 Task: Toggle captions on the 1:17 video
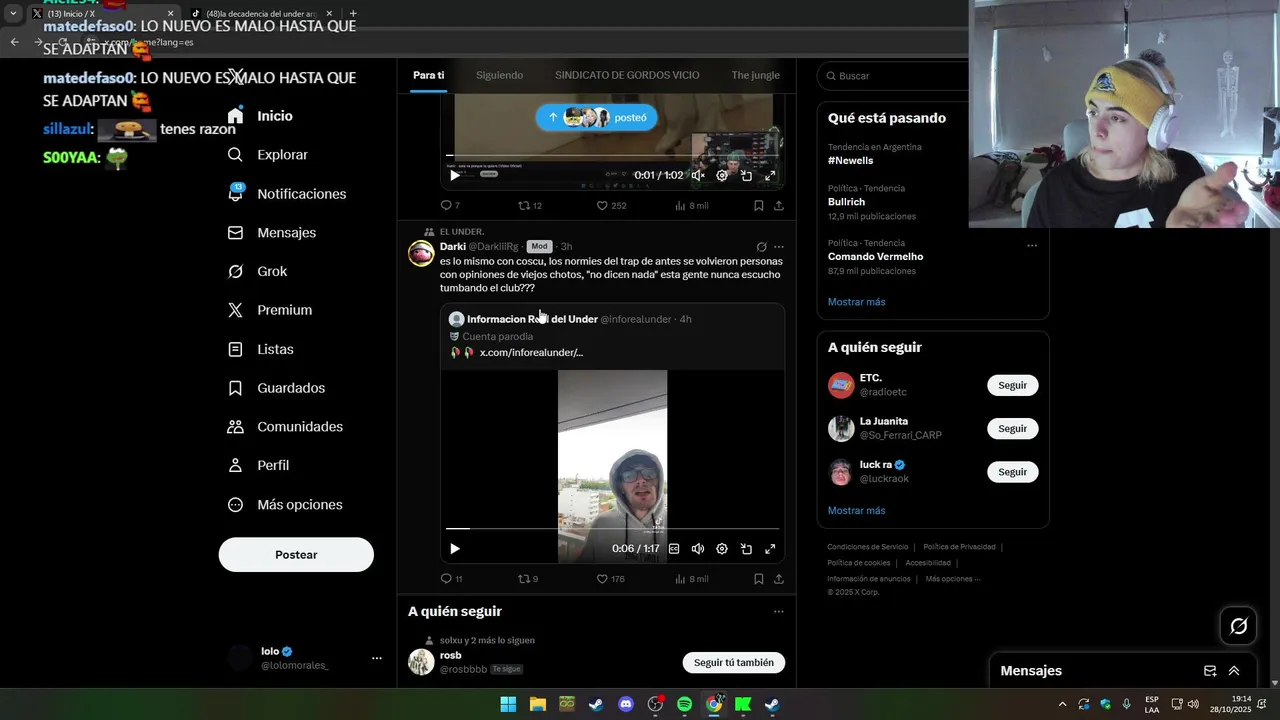[674, 548]
